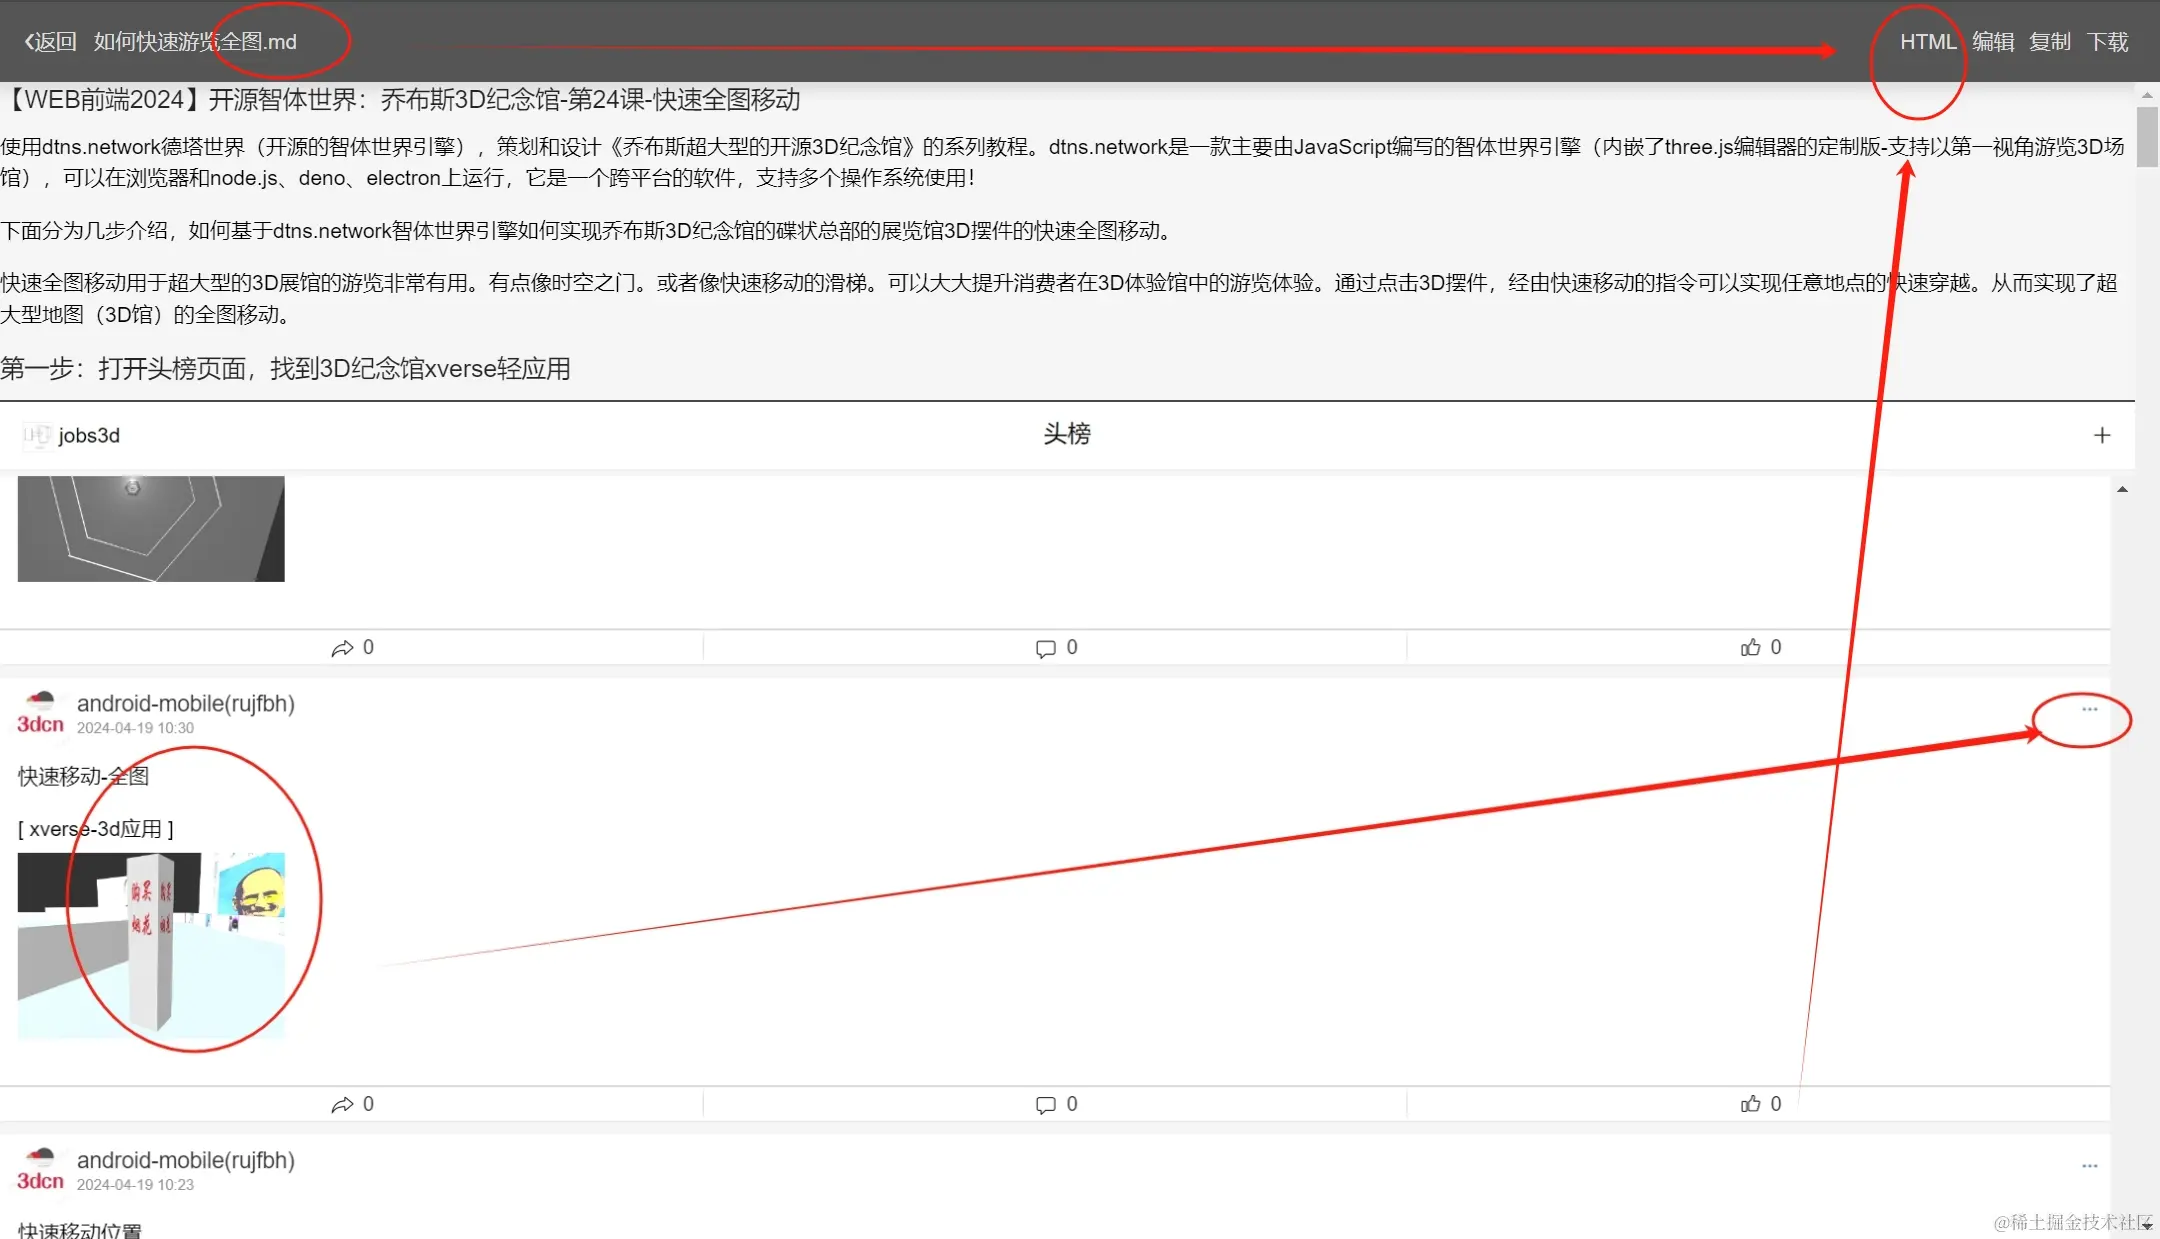Click the 复制 copy button

click(x=2049, y=42)
